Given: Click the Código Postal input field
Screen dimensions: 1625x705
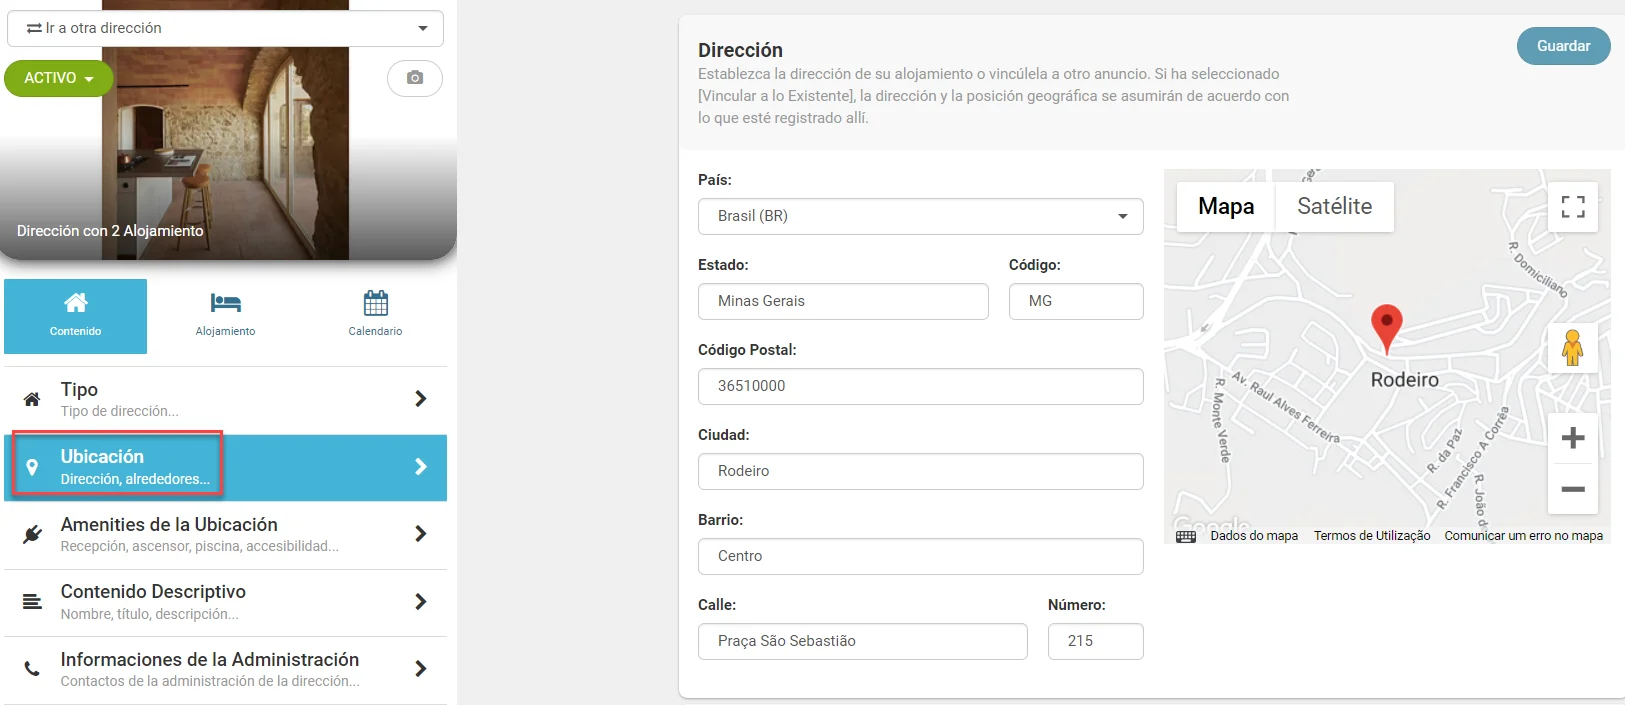Looking at the screenshot, I should click(x=920, y=386).
